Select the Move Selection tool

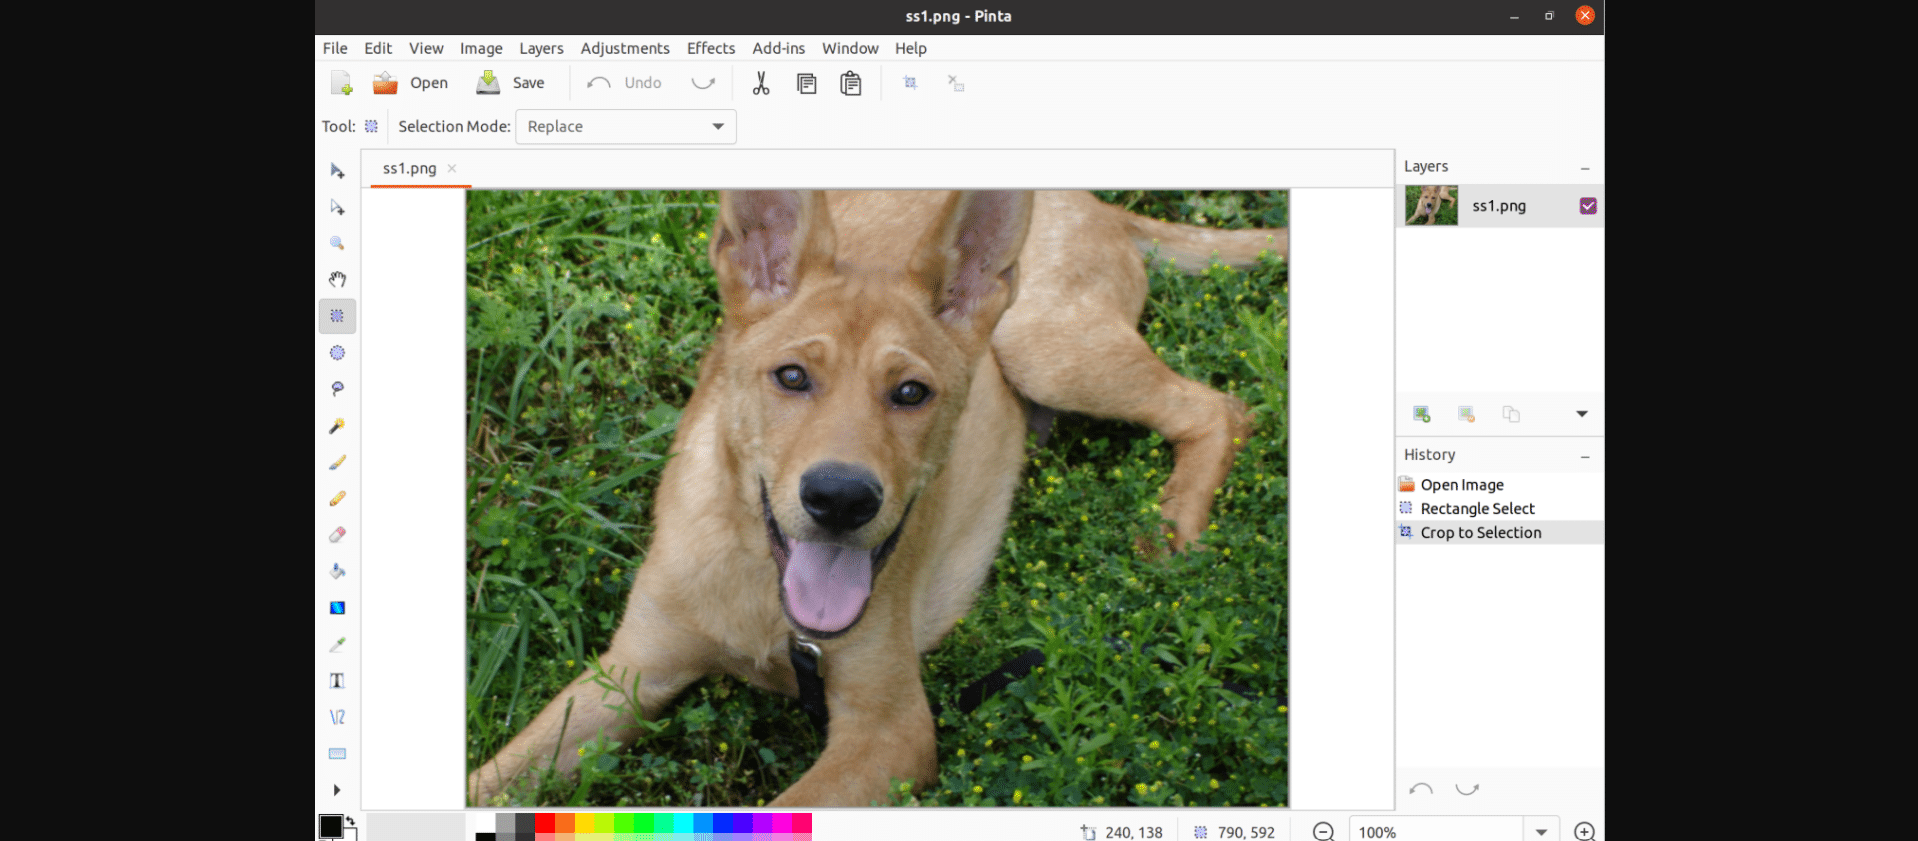click(337, 207)
